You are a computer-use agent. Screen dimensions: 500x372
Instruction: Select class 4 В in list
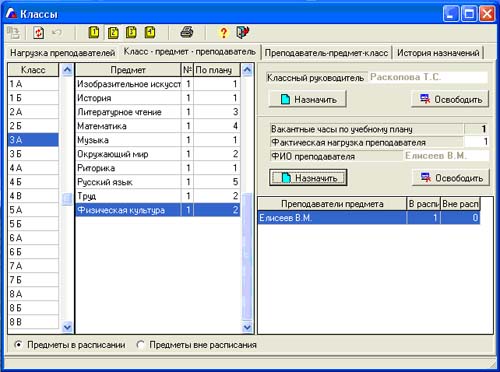[33, 196]
